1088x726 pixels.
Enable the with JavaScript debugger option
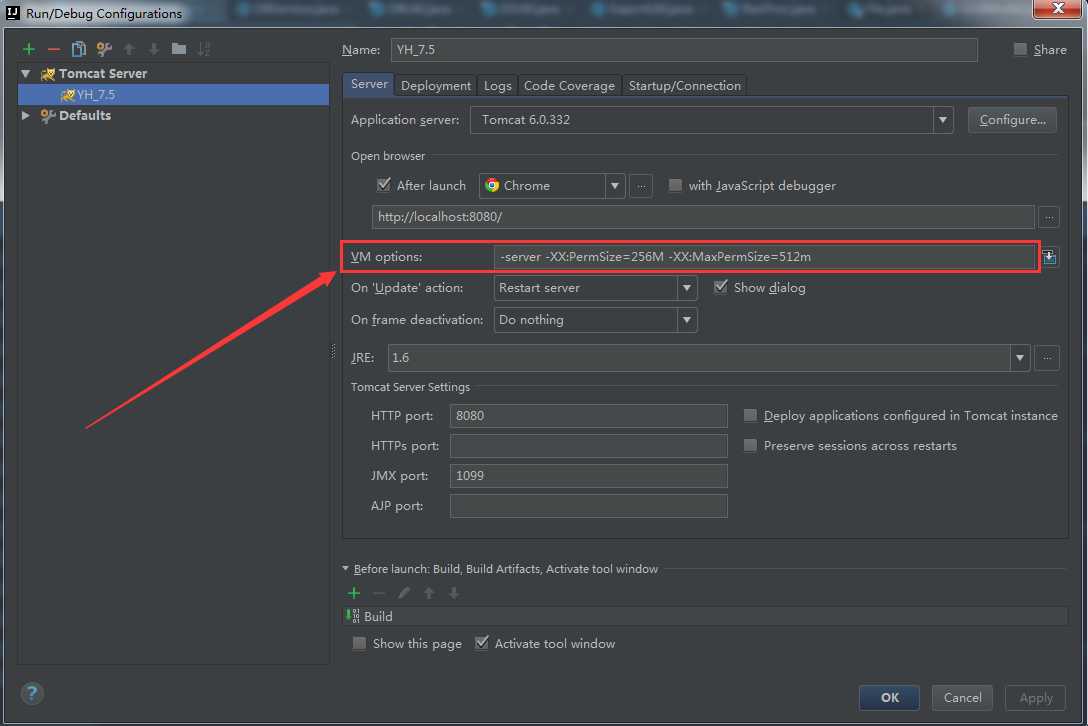[x=674, y=185]
